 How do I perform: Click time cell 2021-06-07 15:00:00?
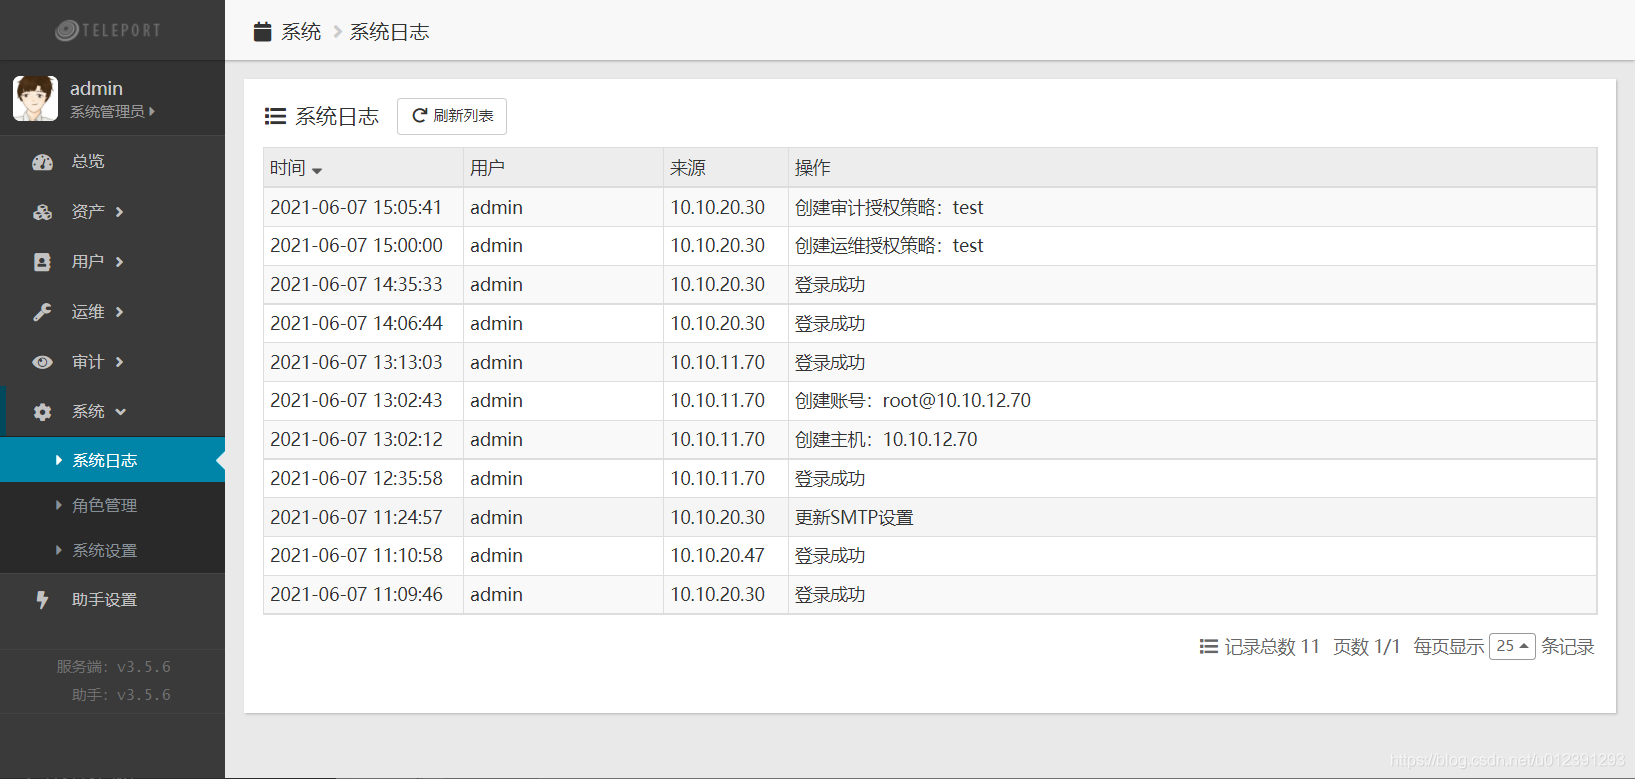coord(356,245)
